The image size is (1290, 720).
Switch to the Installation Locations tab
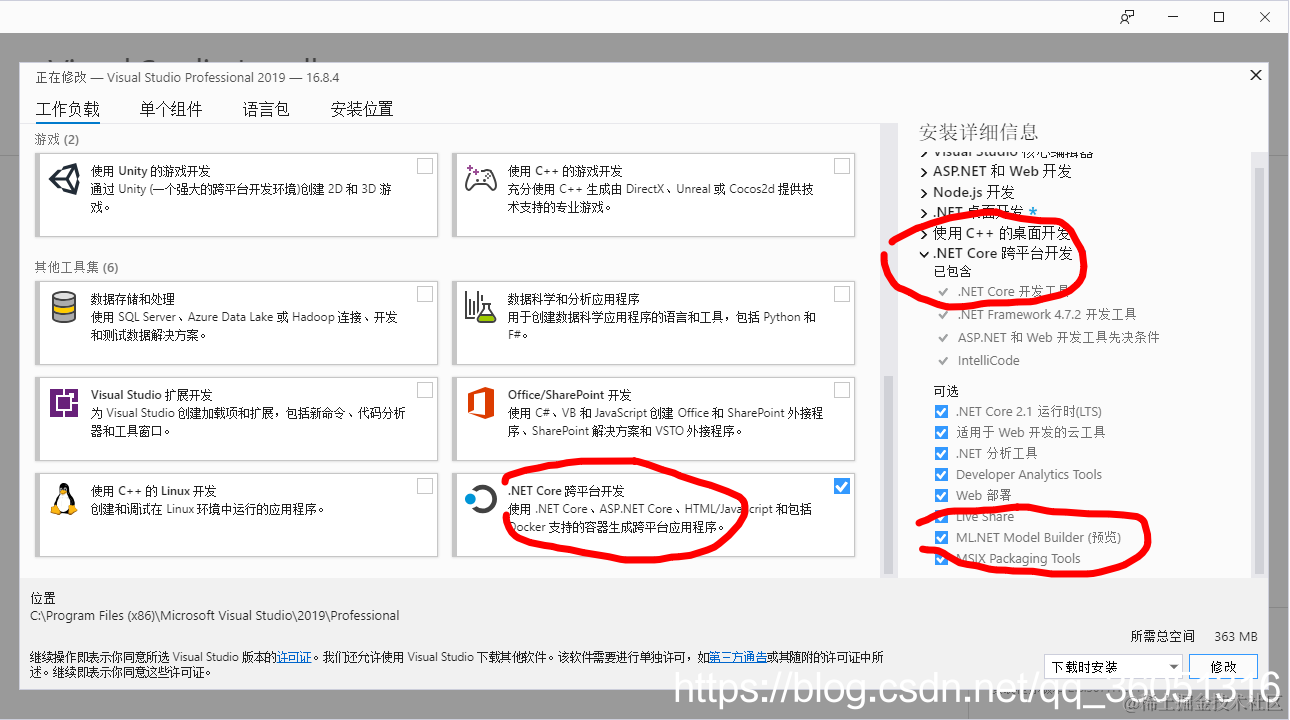point(362,109)
